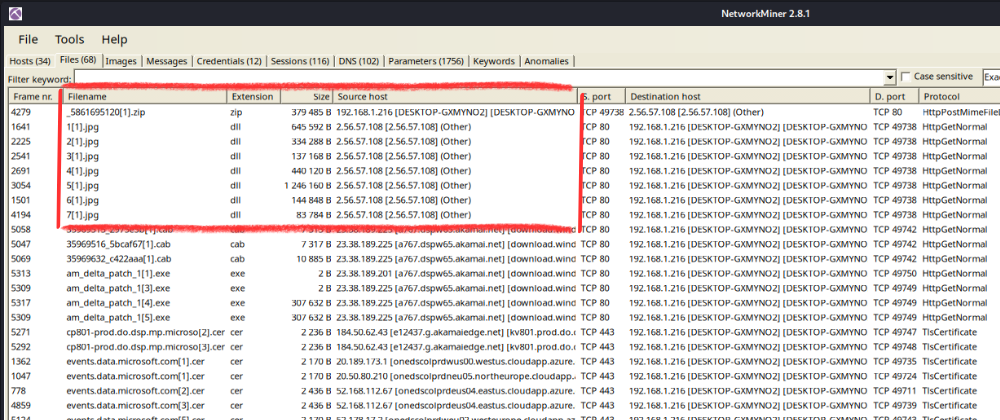Viewport: 1000px width, 420px height.
Task: Select file cp801-prod.do.dsp.mp.microso[3].cer
Action: coord(145,347)
